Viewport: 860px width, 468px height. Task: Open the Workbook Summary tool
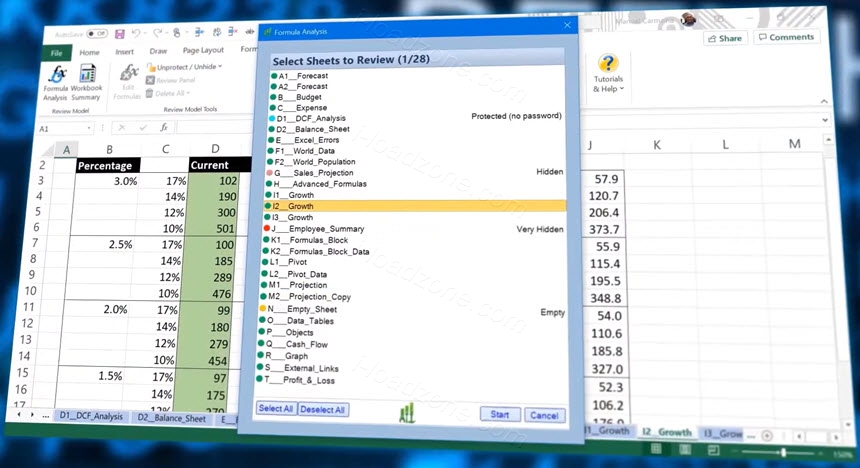[x=86, y=82]
